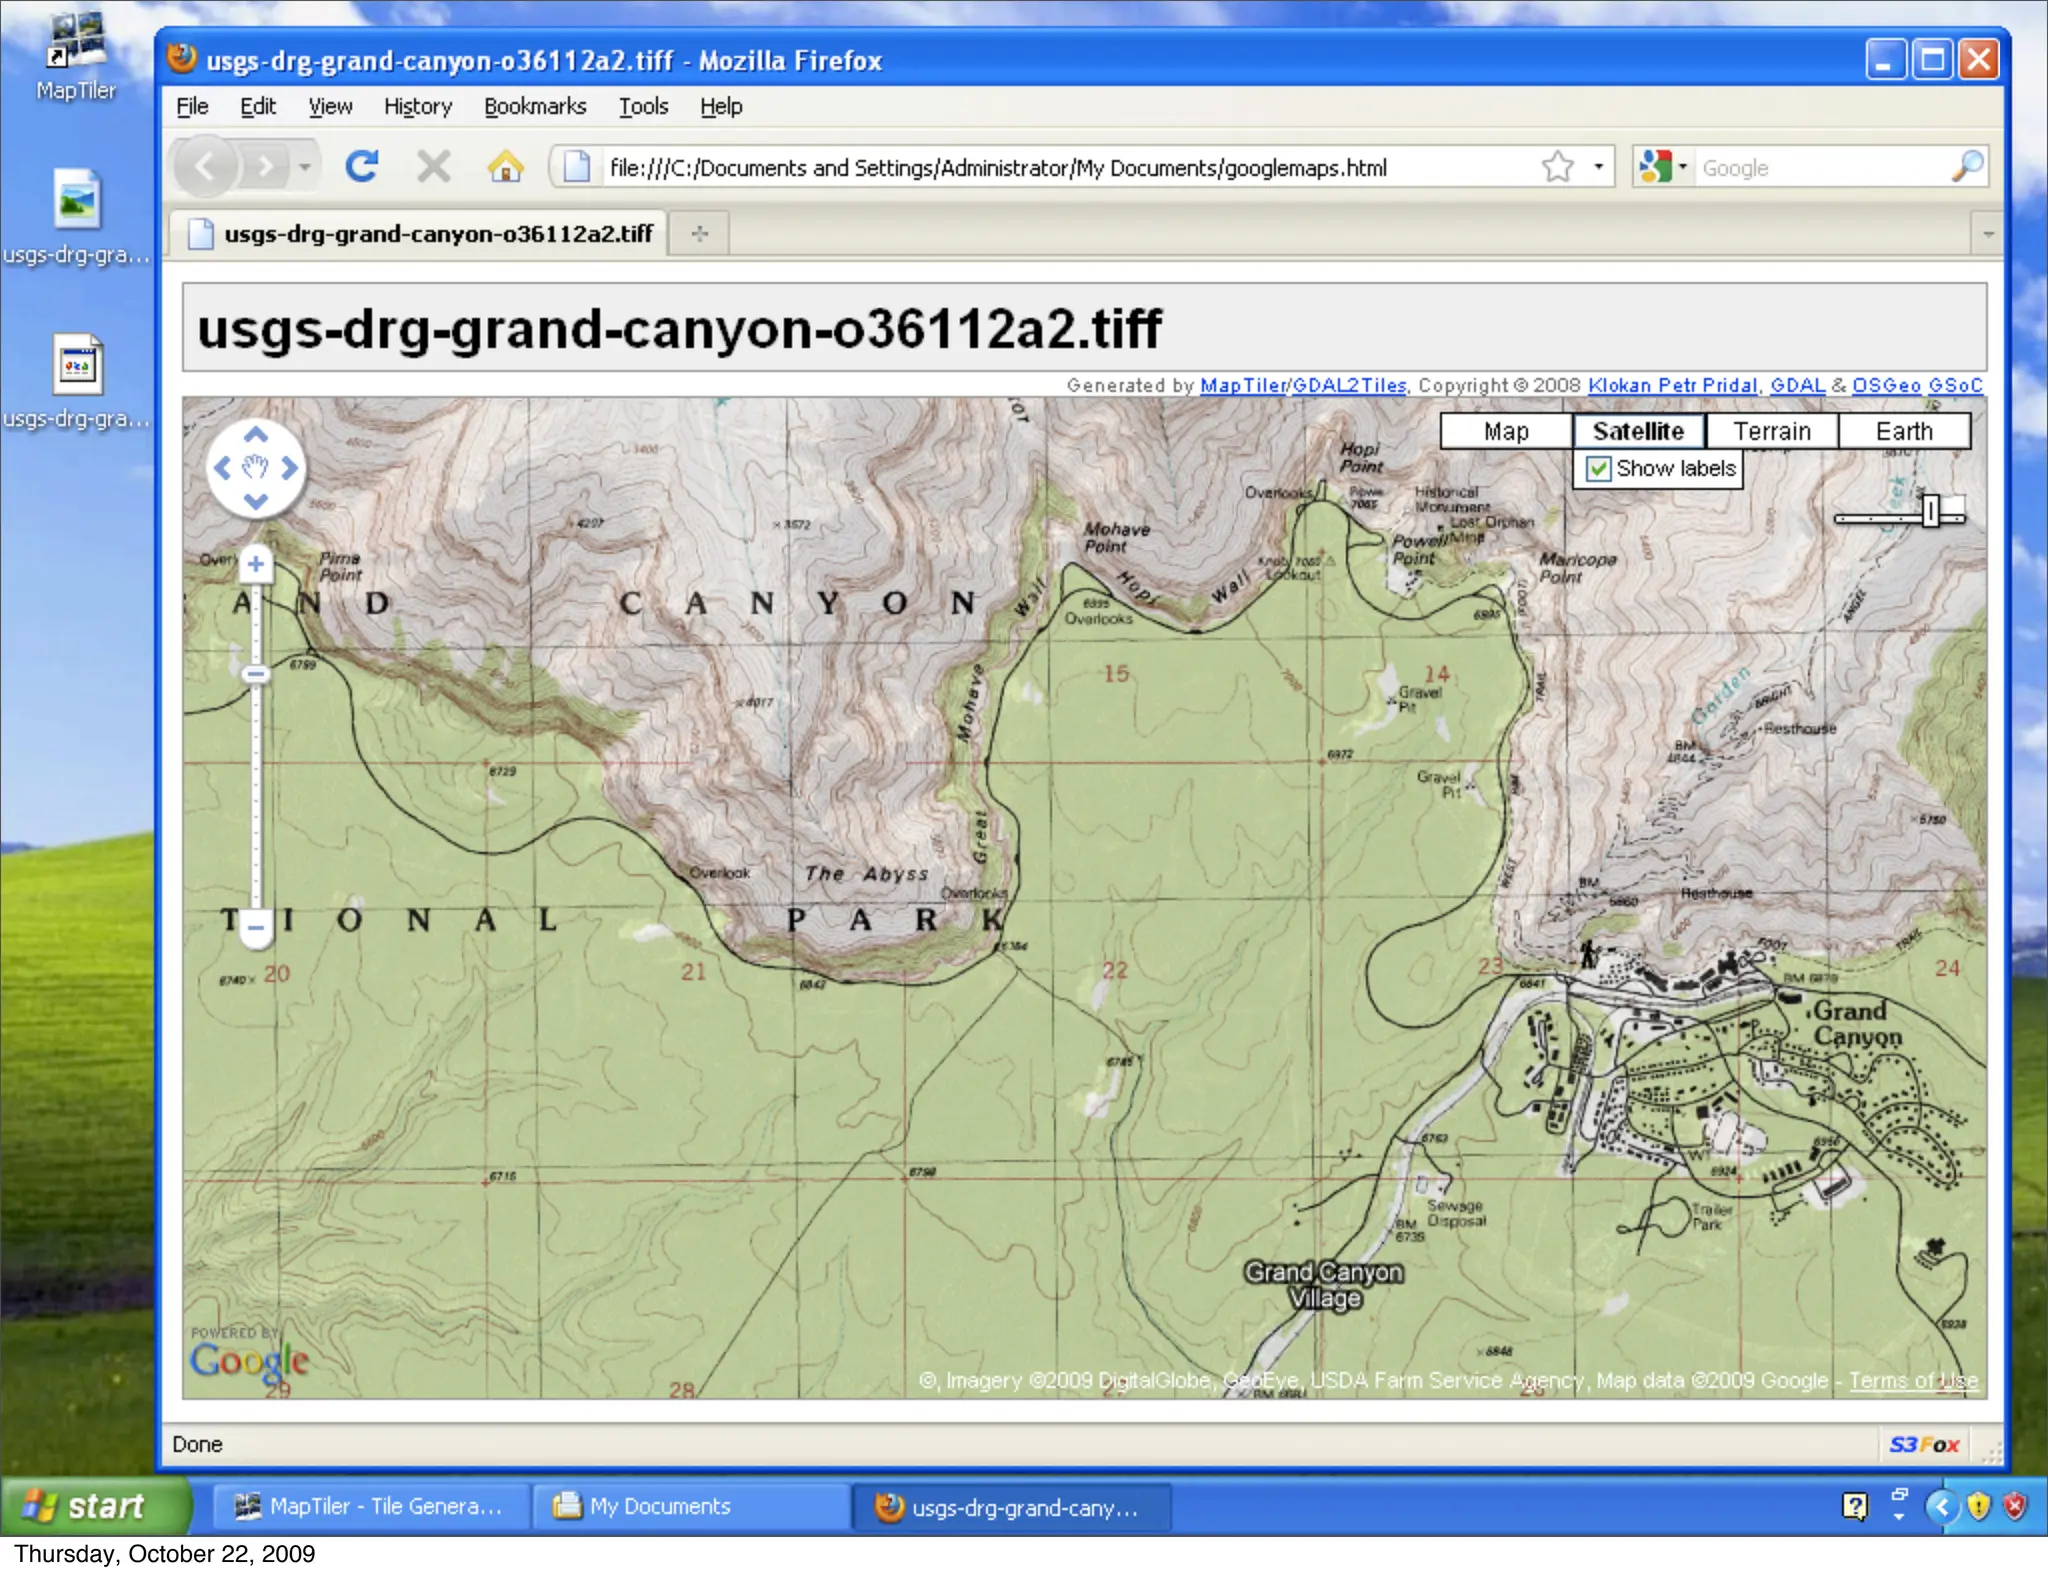This screenshot has width=2048, height=1576.
Task: Click the Stop loading X icon
Action: tap(433, 166)
